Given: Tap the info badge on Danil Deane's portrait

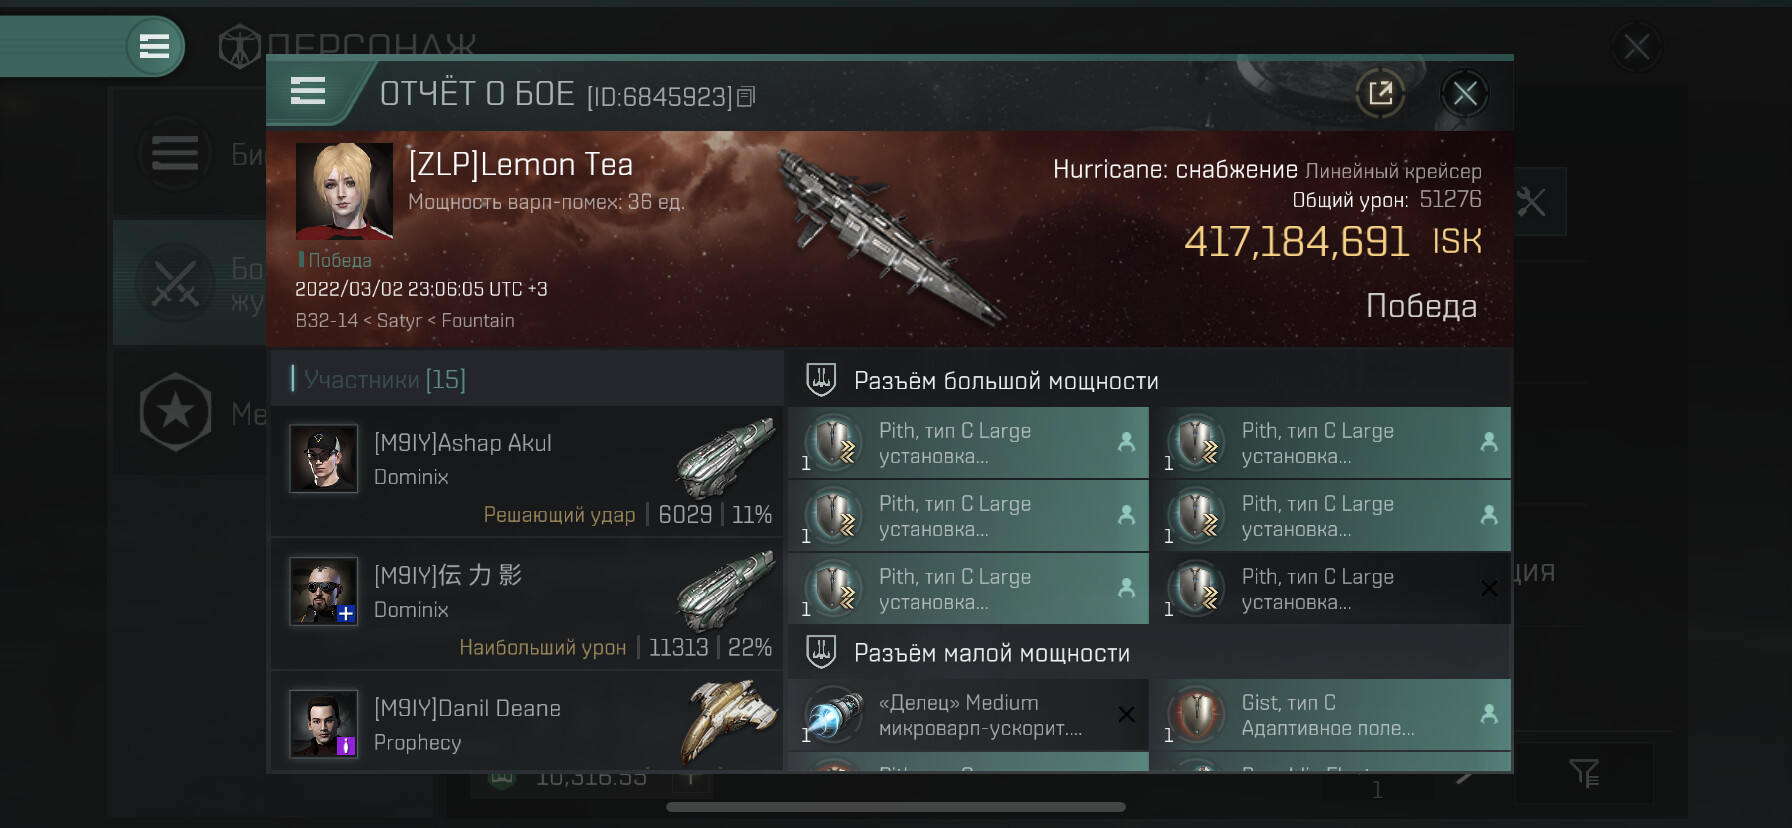Looking at the screenshot, I should coord(346,746).
